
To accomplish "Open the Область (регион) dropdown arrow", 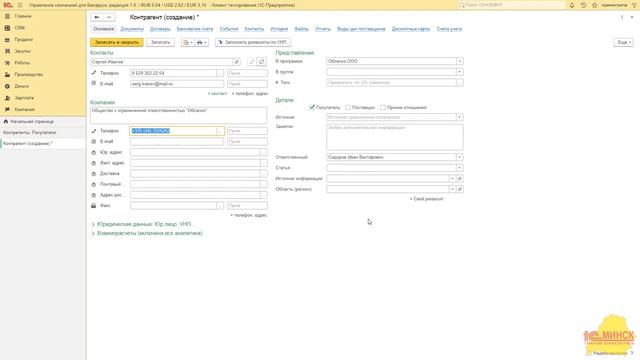I will point(452,189).
